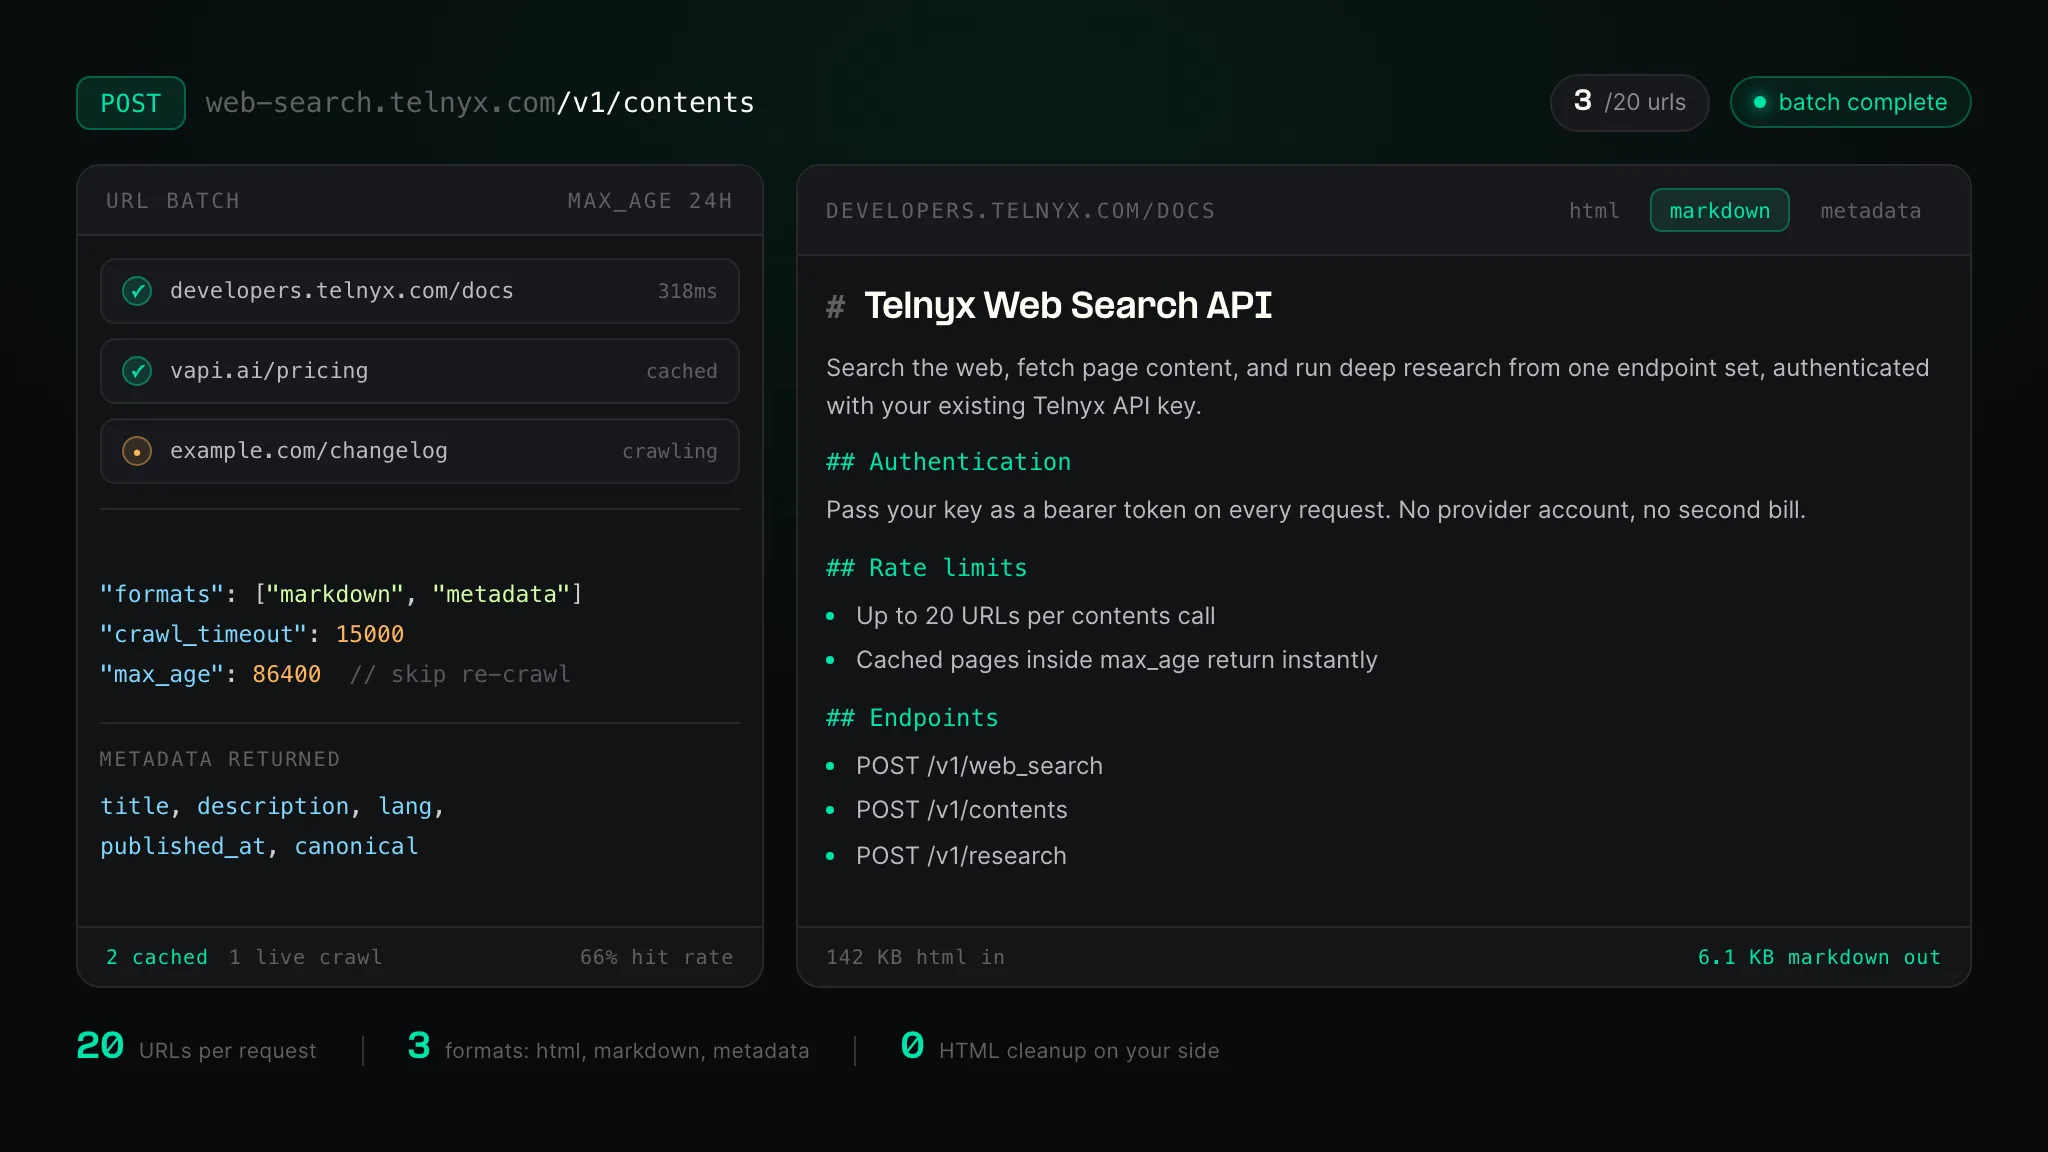Click the POST /v1/research bullet
Viewport: 2048px width, 1152px height.
(961, 856)
